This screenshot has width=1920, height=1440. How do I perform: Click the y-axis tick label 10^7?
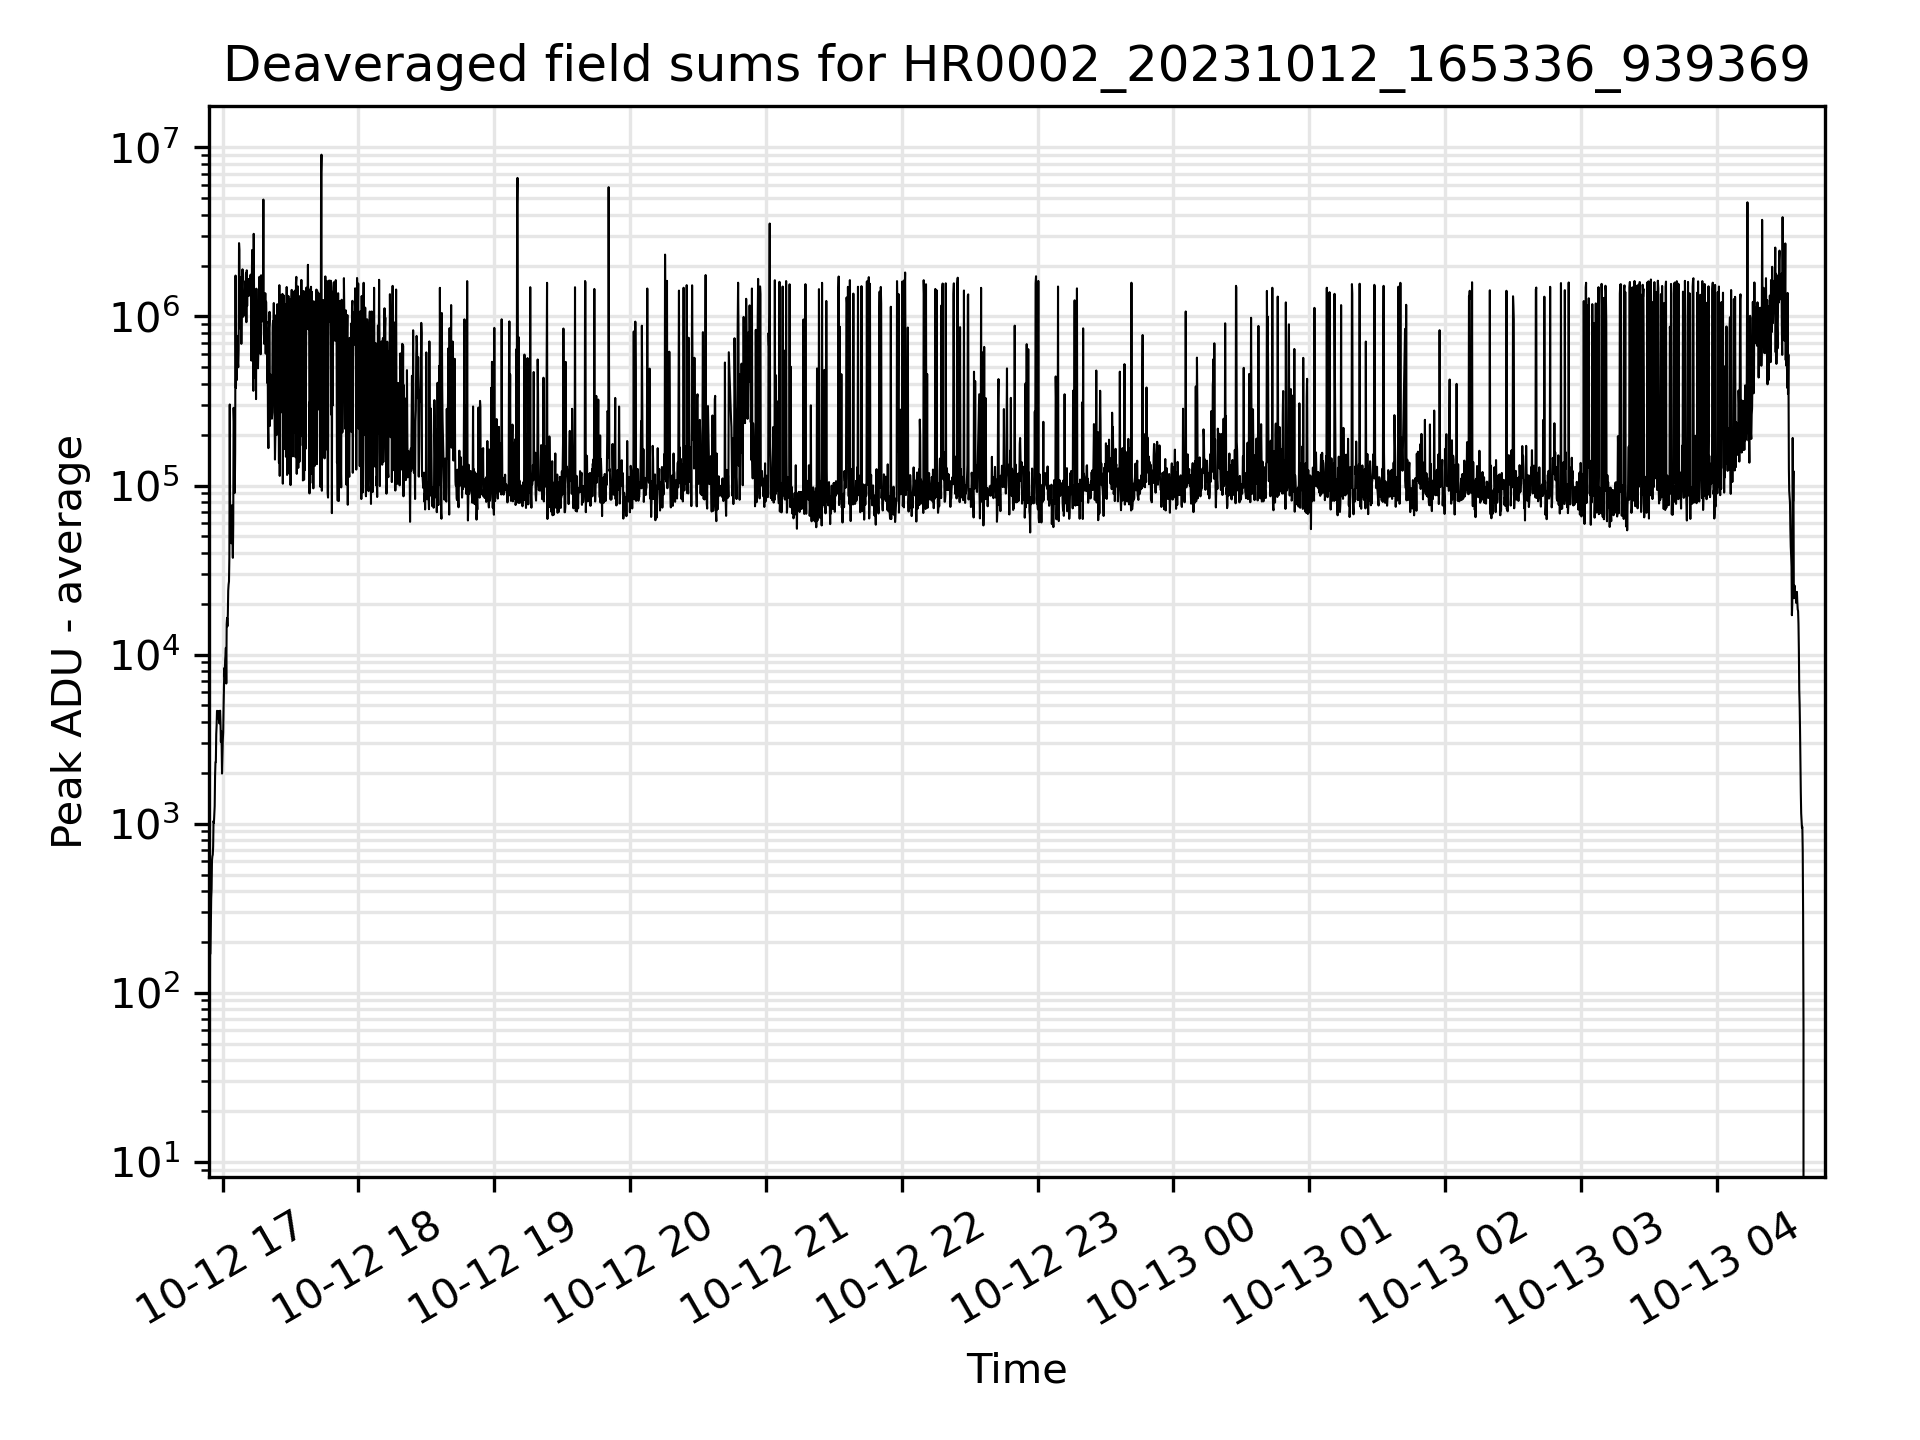coord(147,148)
